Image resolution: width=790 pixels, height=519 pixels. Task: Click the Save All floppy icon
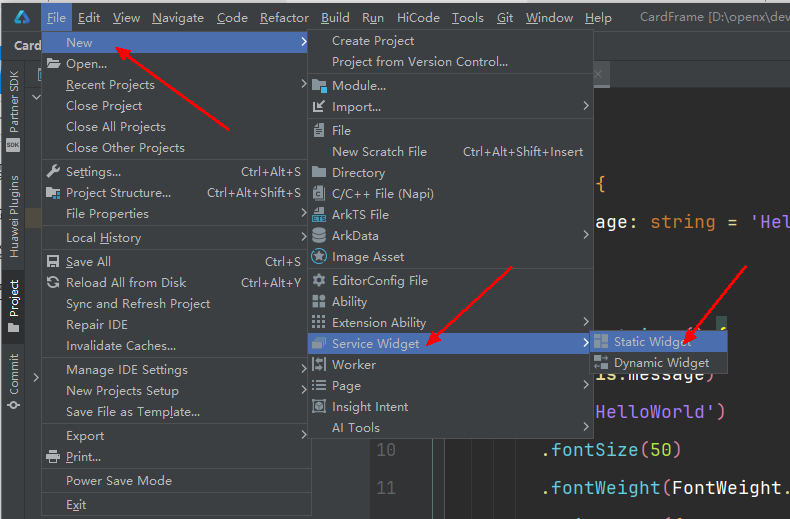[x=53, y=261]
